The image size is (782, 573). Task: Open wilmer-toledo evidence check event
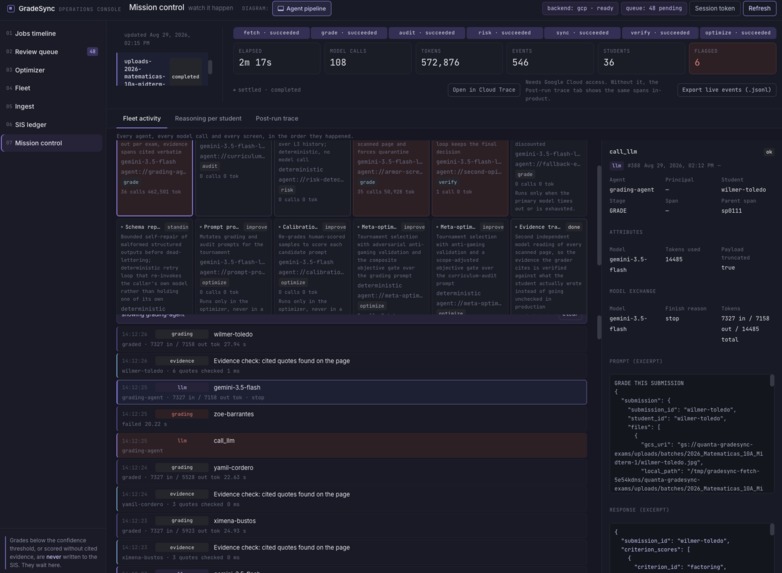[x=352, y=366]
